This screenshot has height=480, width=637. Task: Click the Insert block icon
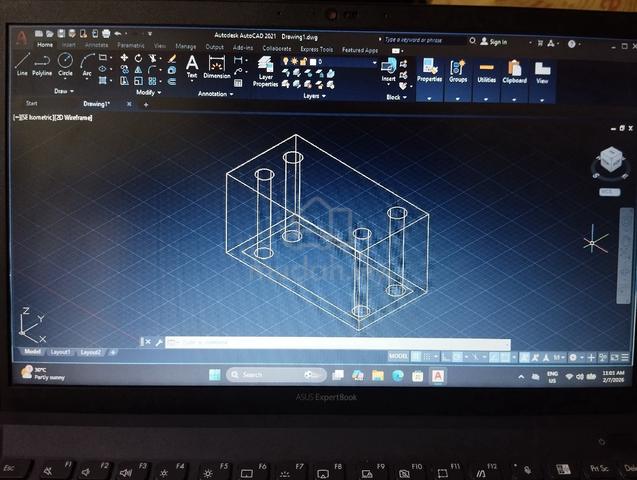[388, 69]
